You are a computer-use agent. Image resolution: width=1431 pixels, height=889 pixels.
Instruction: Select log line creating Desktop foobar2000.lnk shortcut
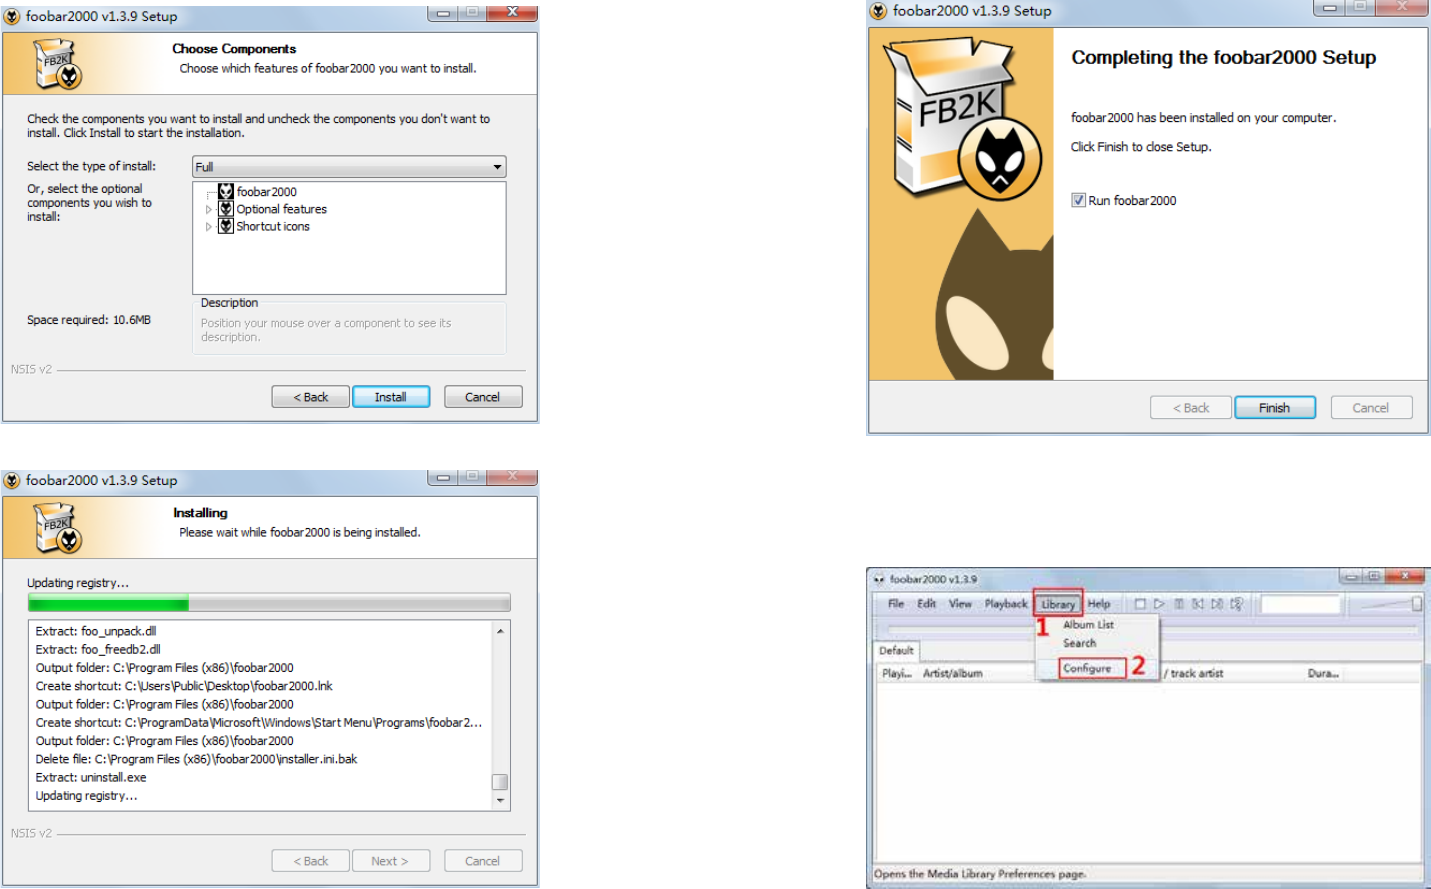tap(184, 686)
